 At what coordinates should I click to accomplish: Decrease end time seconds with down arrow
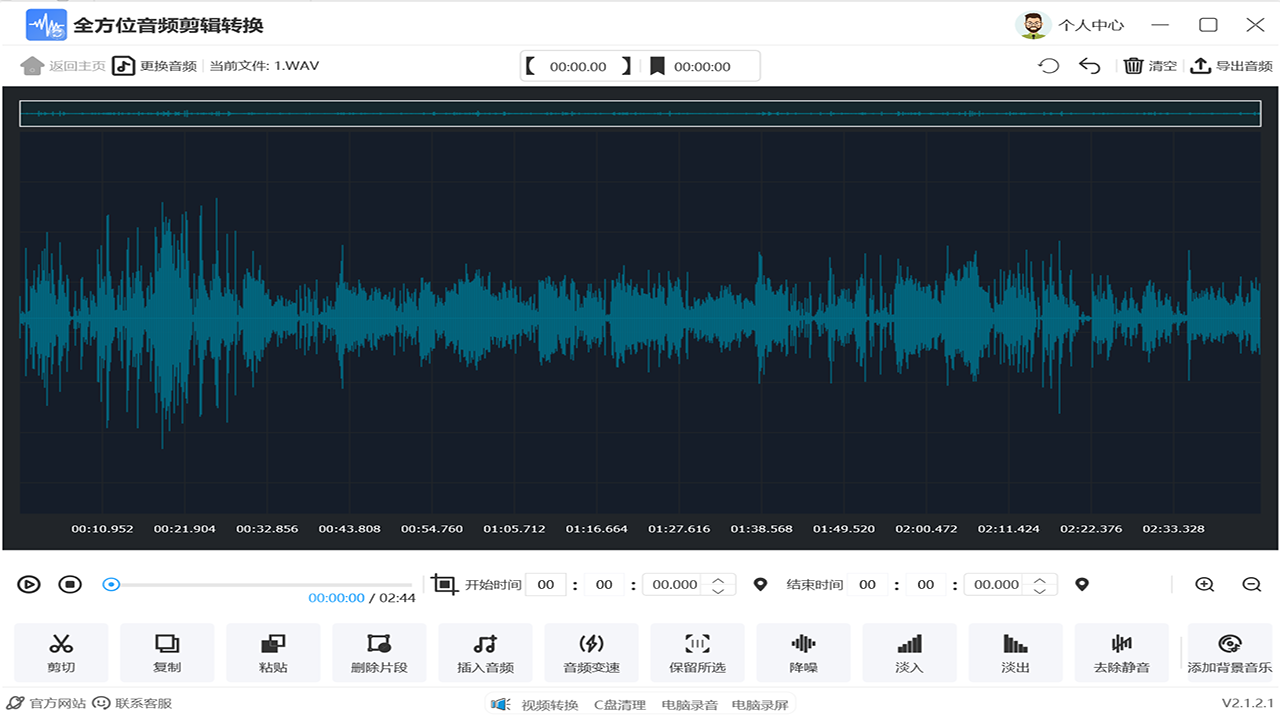coord(1040,591)
